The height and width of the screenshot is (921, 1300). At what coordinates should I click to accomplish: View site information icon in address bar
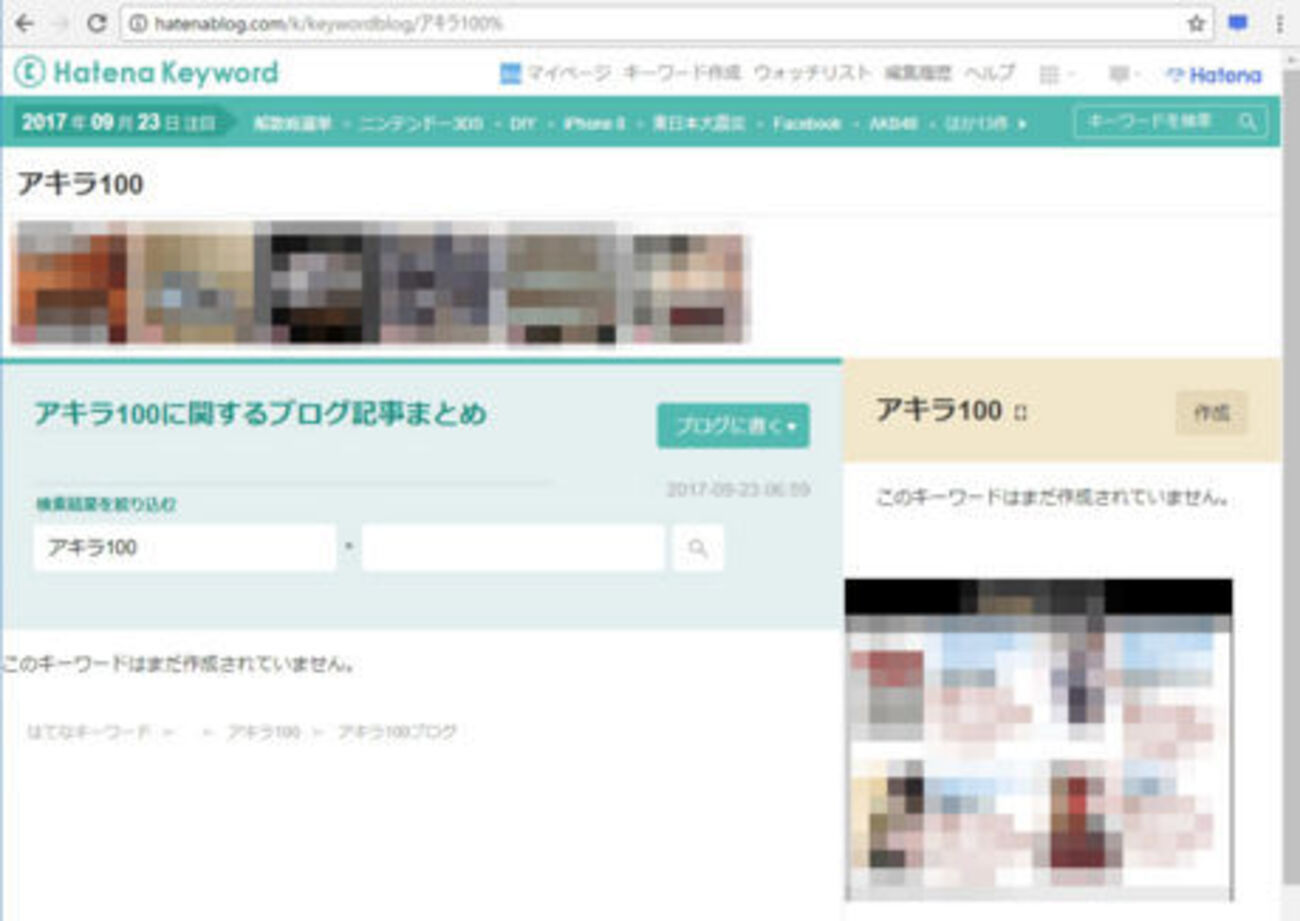click(x=138, y=24)
